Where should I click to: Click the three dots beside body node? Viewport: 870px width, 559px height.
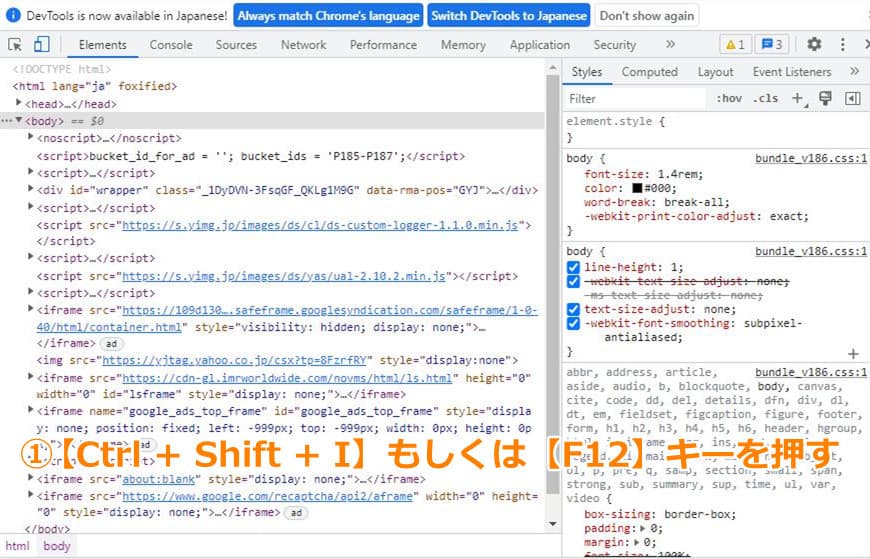tap(7, 120)
